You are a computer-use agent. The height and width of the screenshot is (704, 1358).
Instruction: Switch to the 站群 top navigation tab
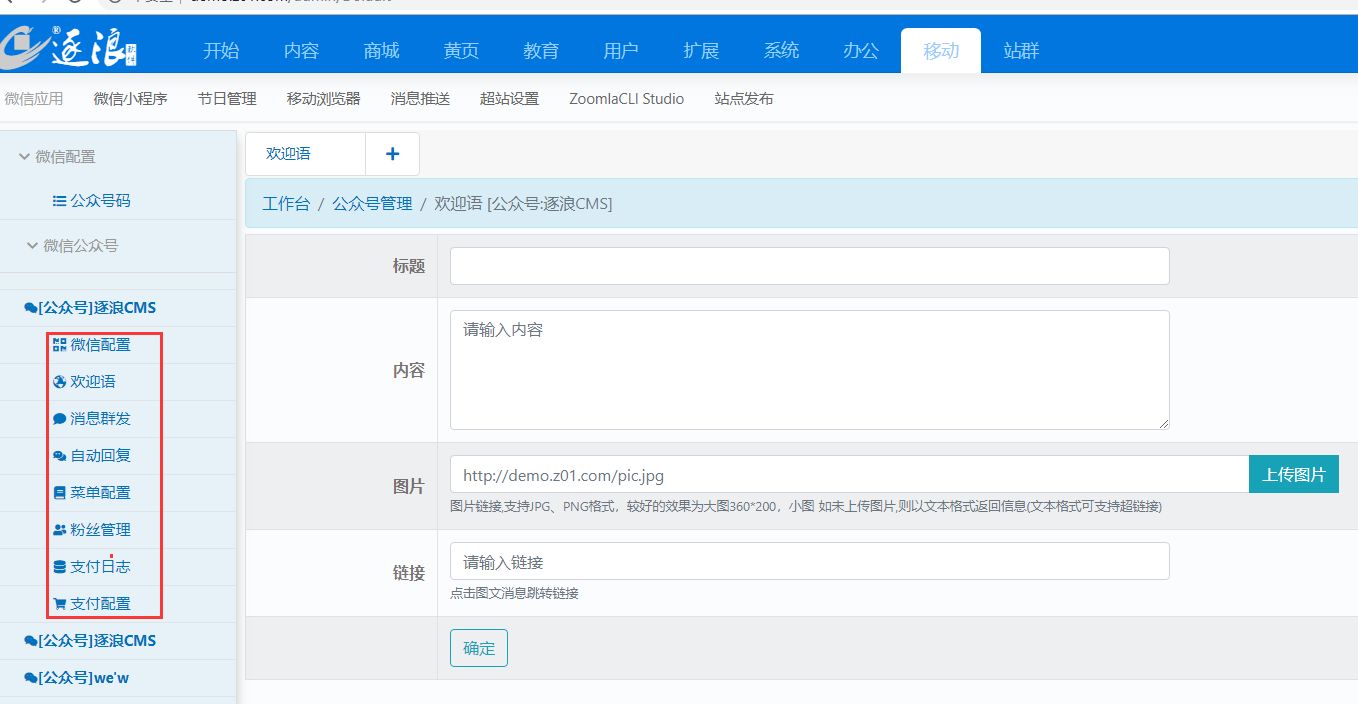[1021, 51]
